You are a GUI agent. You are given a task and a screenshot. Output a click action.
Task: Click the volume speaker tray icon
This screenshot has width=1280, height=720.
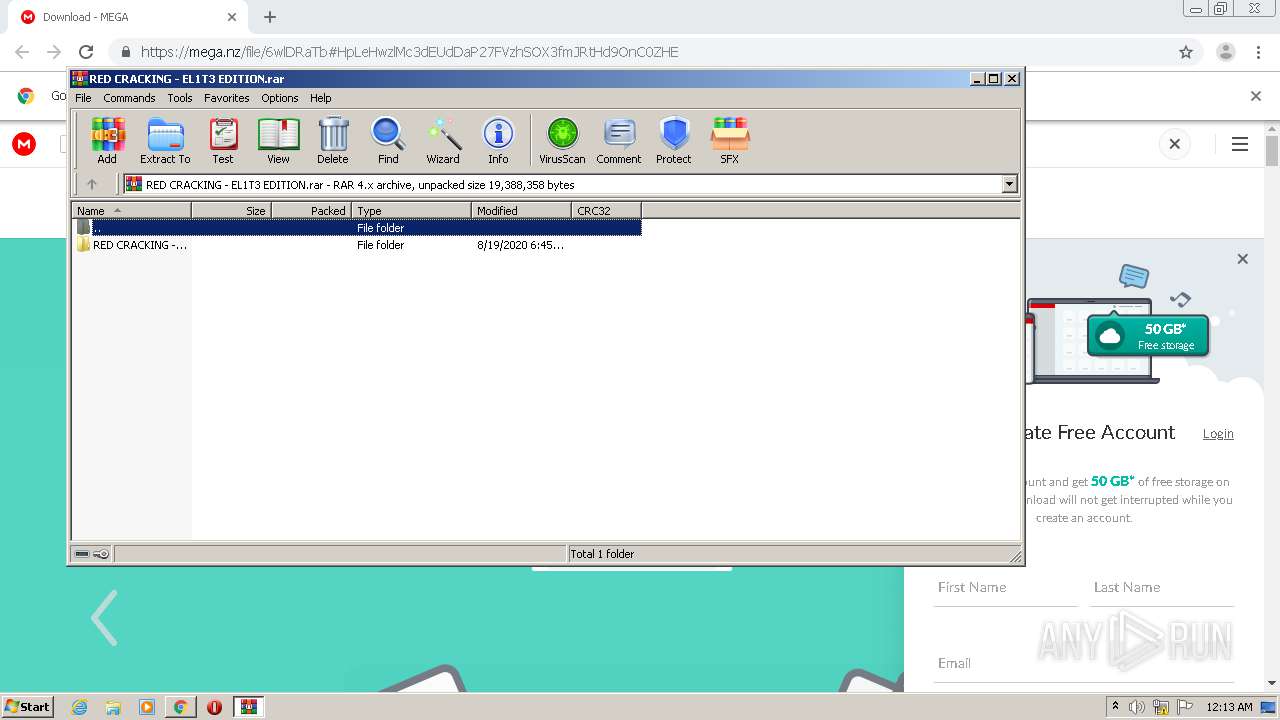(1137, 707)
